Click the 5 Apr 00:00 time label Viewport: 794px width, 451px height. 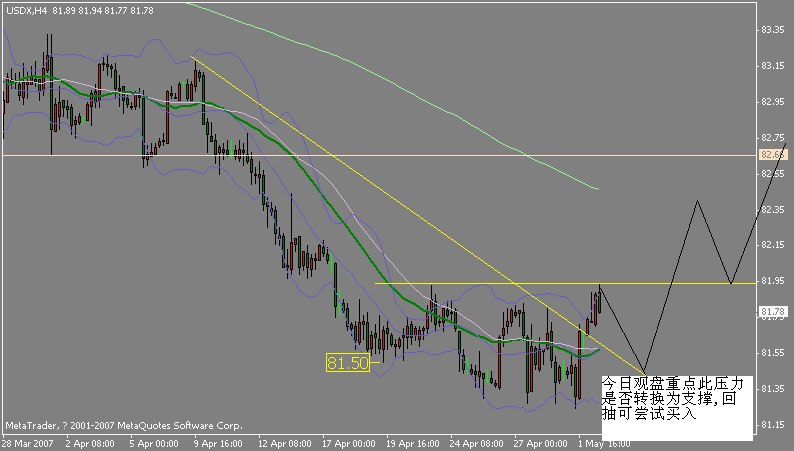tap(154, 444)
